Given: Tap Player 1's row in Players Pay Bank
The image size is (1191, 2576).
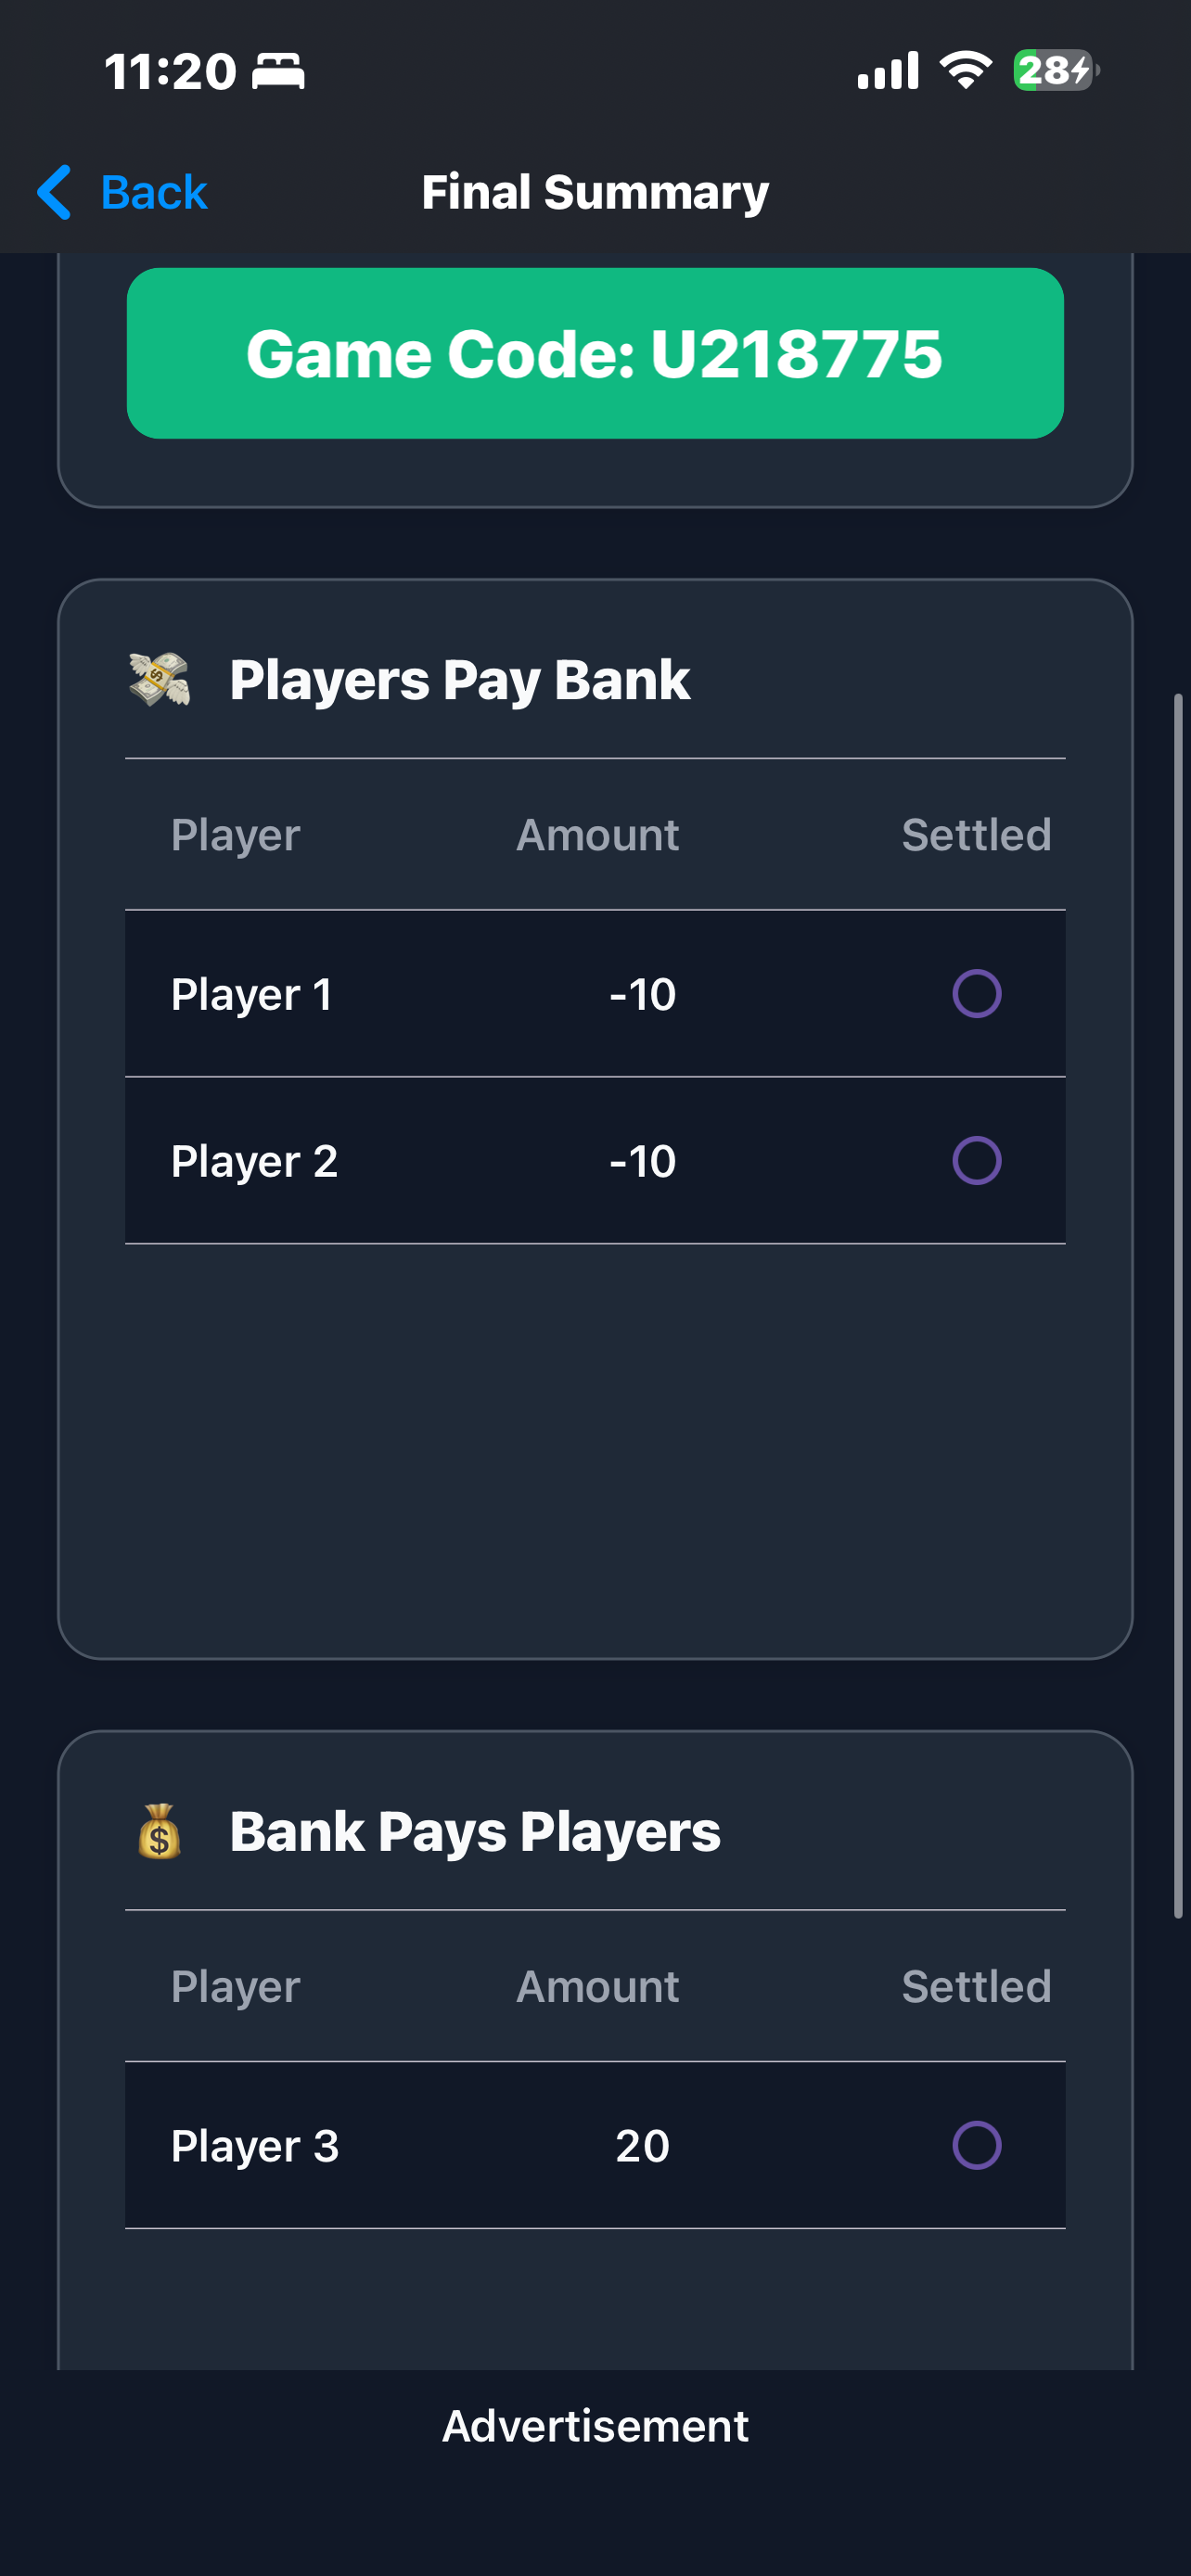Looking at the screenshot, I should click(x=400, y=993).
